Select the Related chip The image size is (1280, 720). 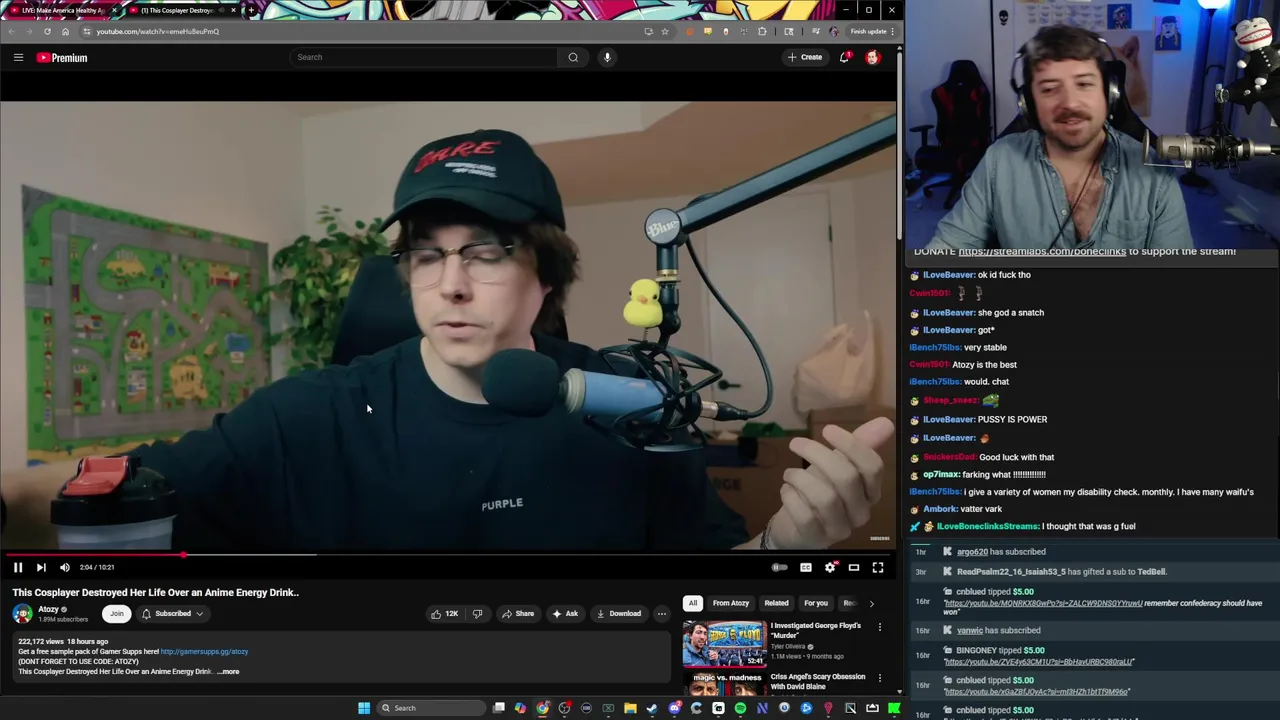click(777, 603)
